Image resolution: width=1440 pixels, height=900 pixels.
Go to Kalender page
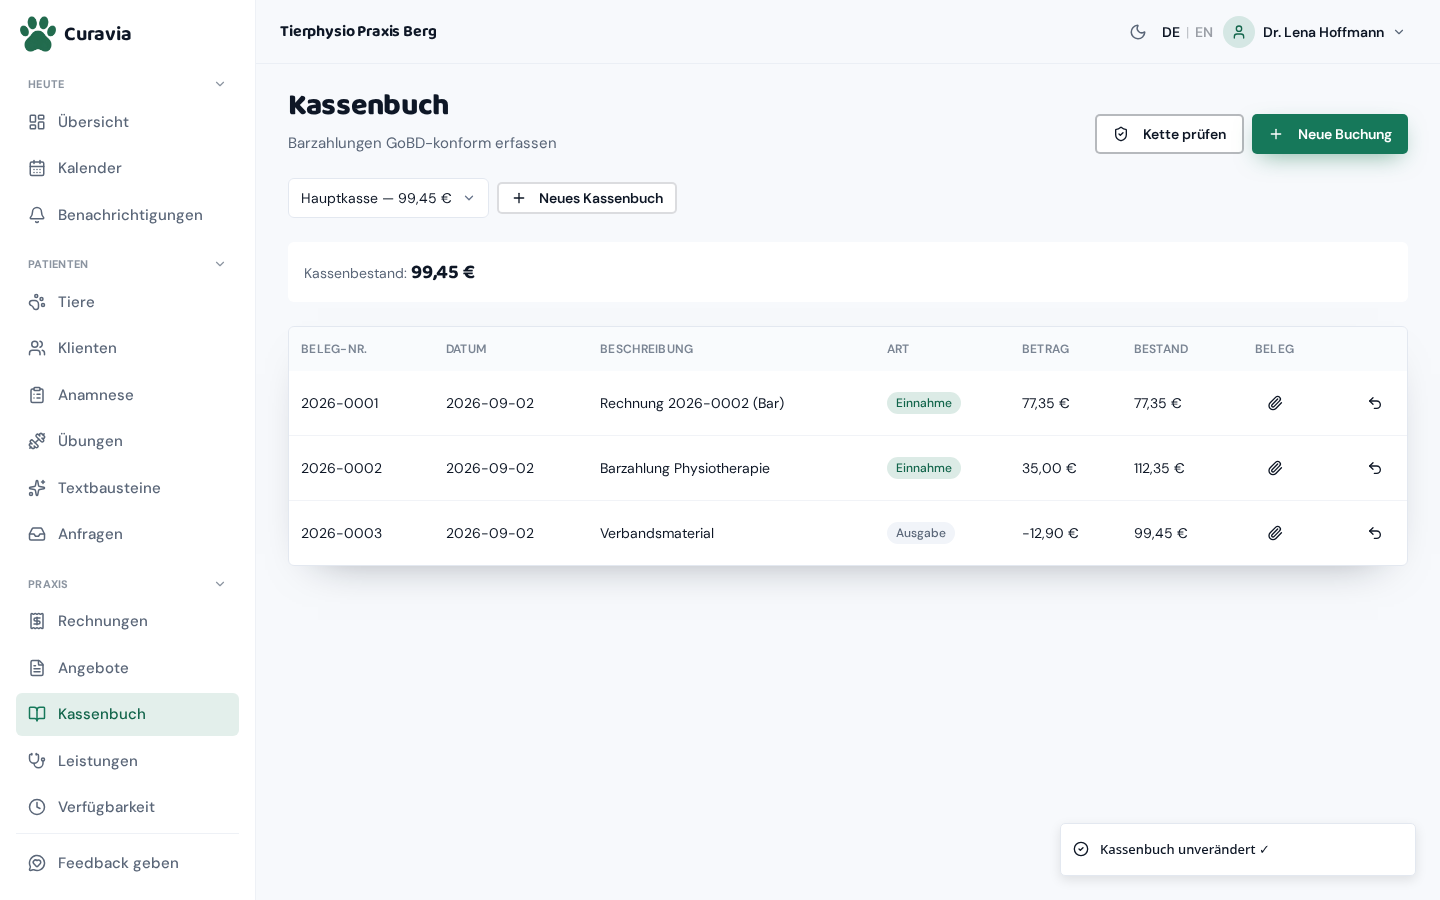click(x=127, y=168)
